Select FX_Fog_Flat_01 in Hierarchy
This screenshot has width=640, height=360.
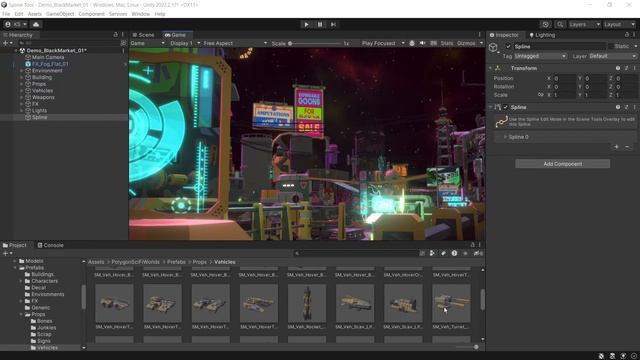pos(50,64)
